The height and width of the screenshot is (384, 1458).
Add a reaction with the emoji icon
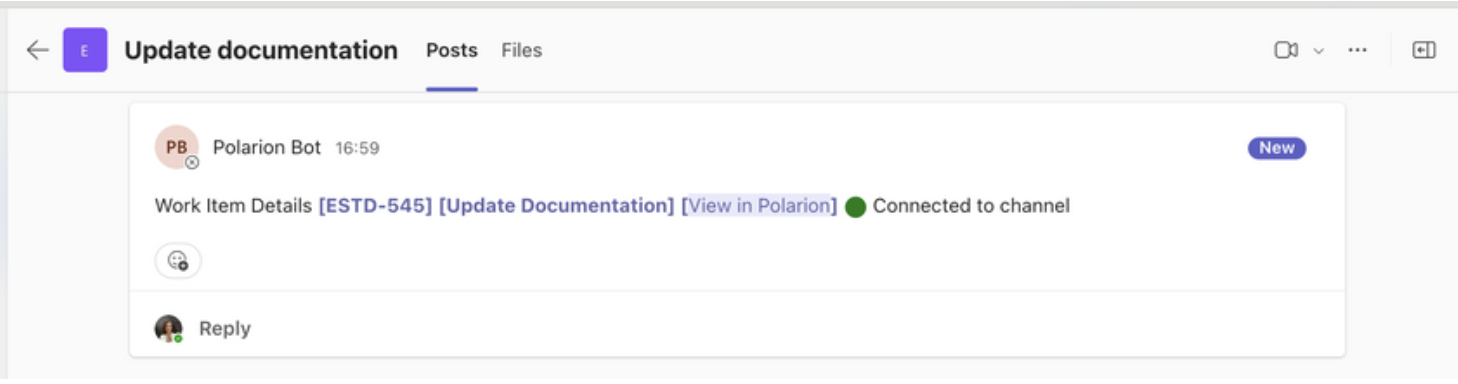[x=178, y=260]
